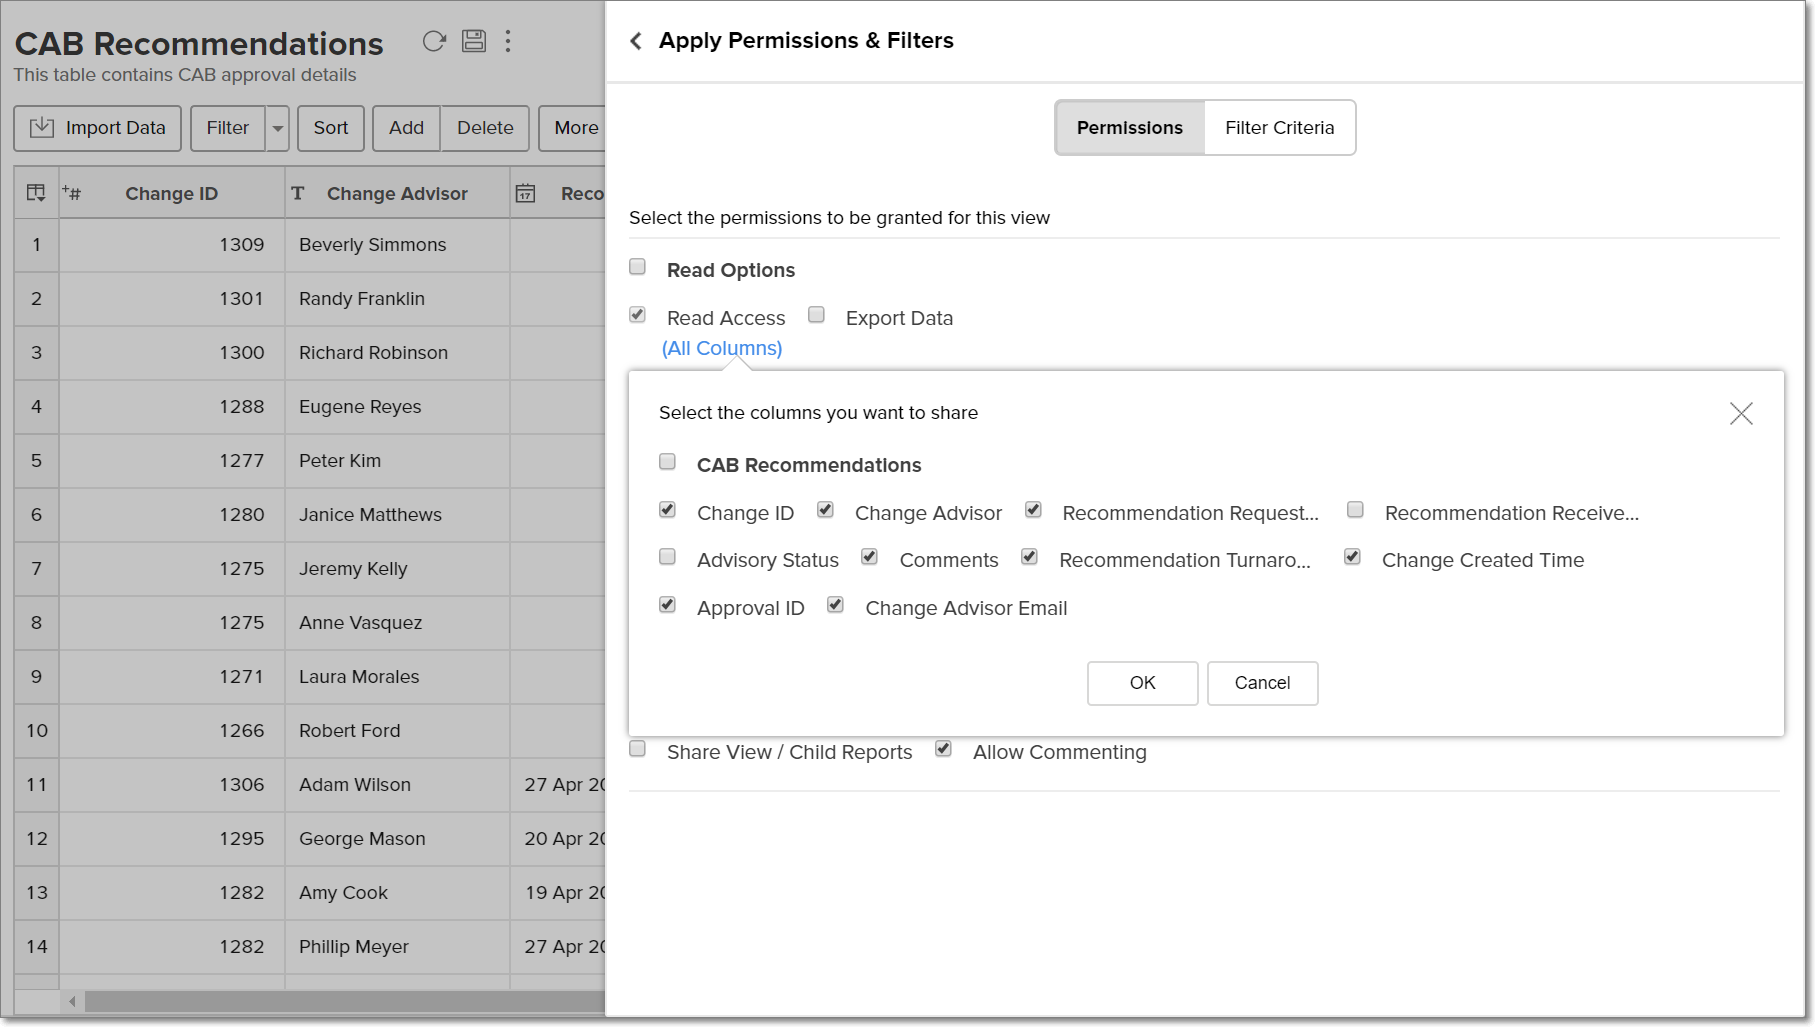Close the column selection popup

(x=1741, y=414)
